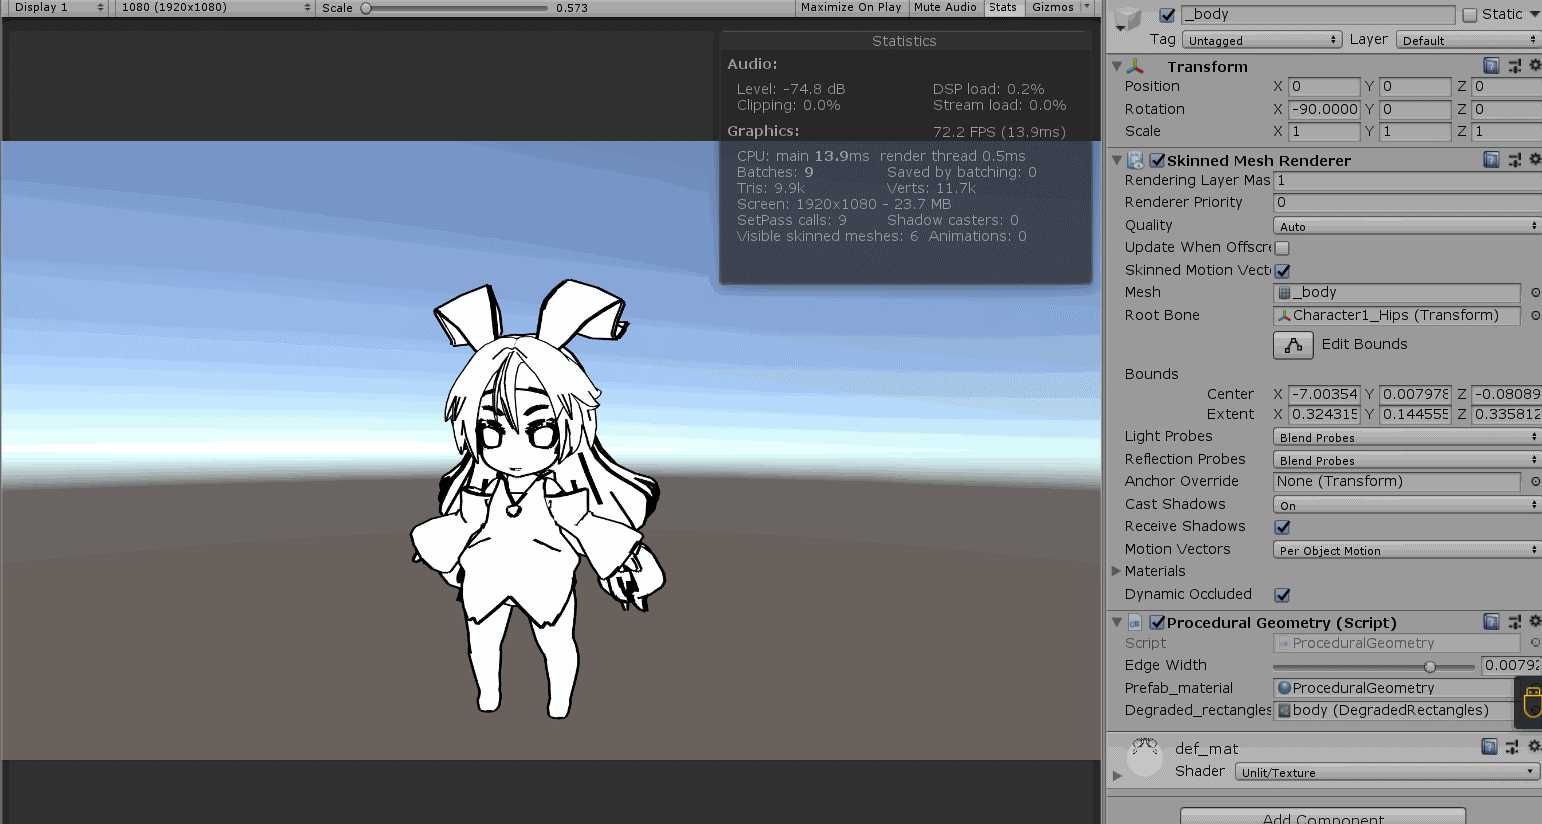Click the Add Component button
The height and width of the screenshot is (824, 1542).
point(1323,817)
